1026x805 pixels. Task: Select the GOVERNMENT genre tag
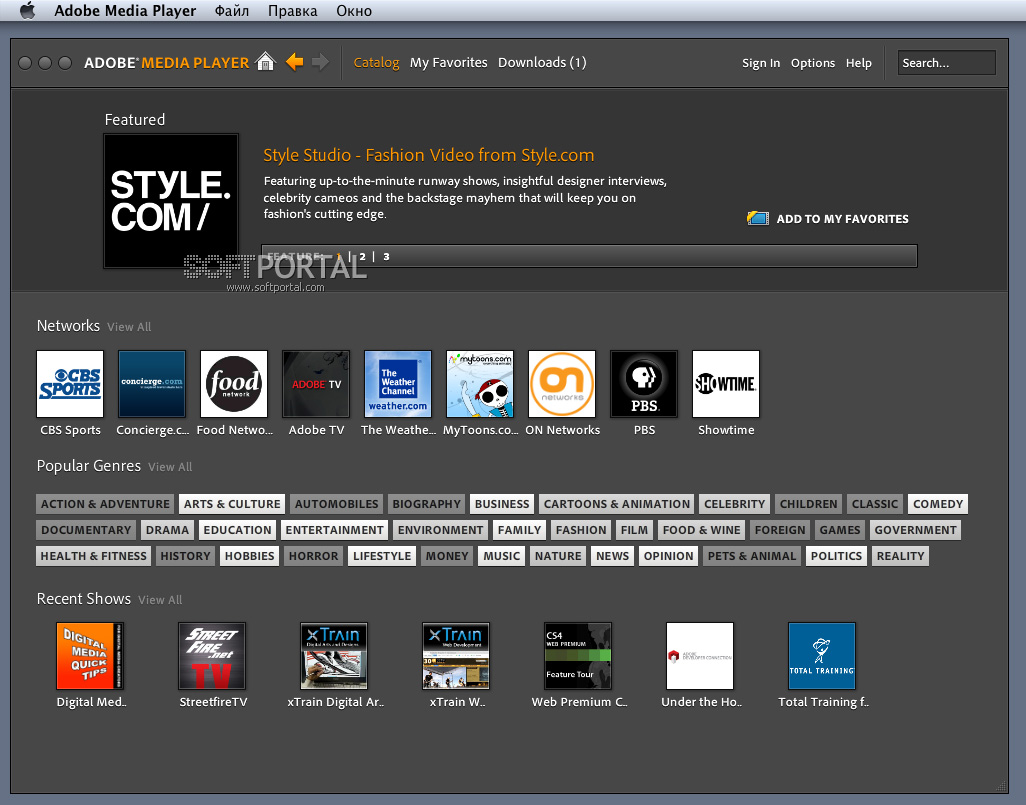[915, 530]
